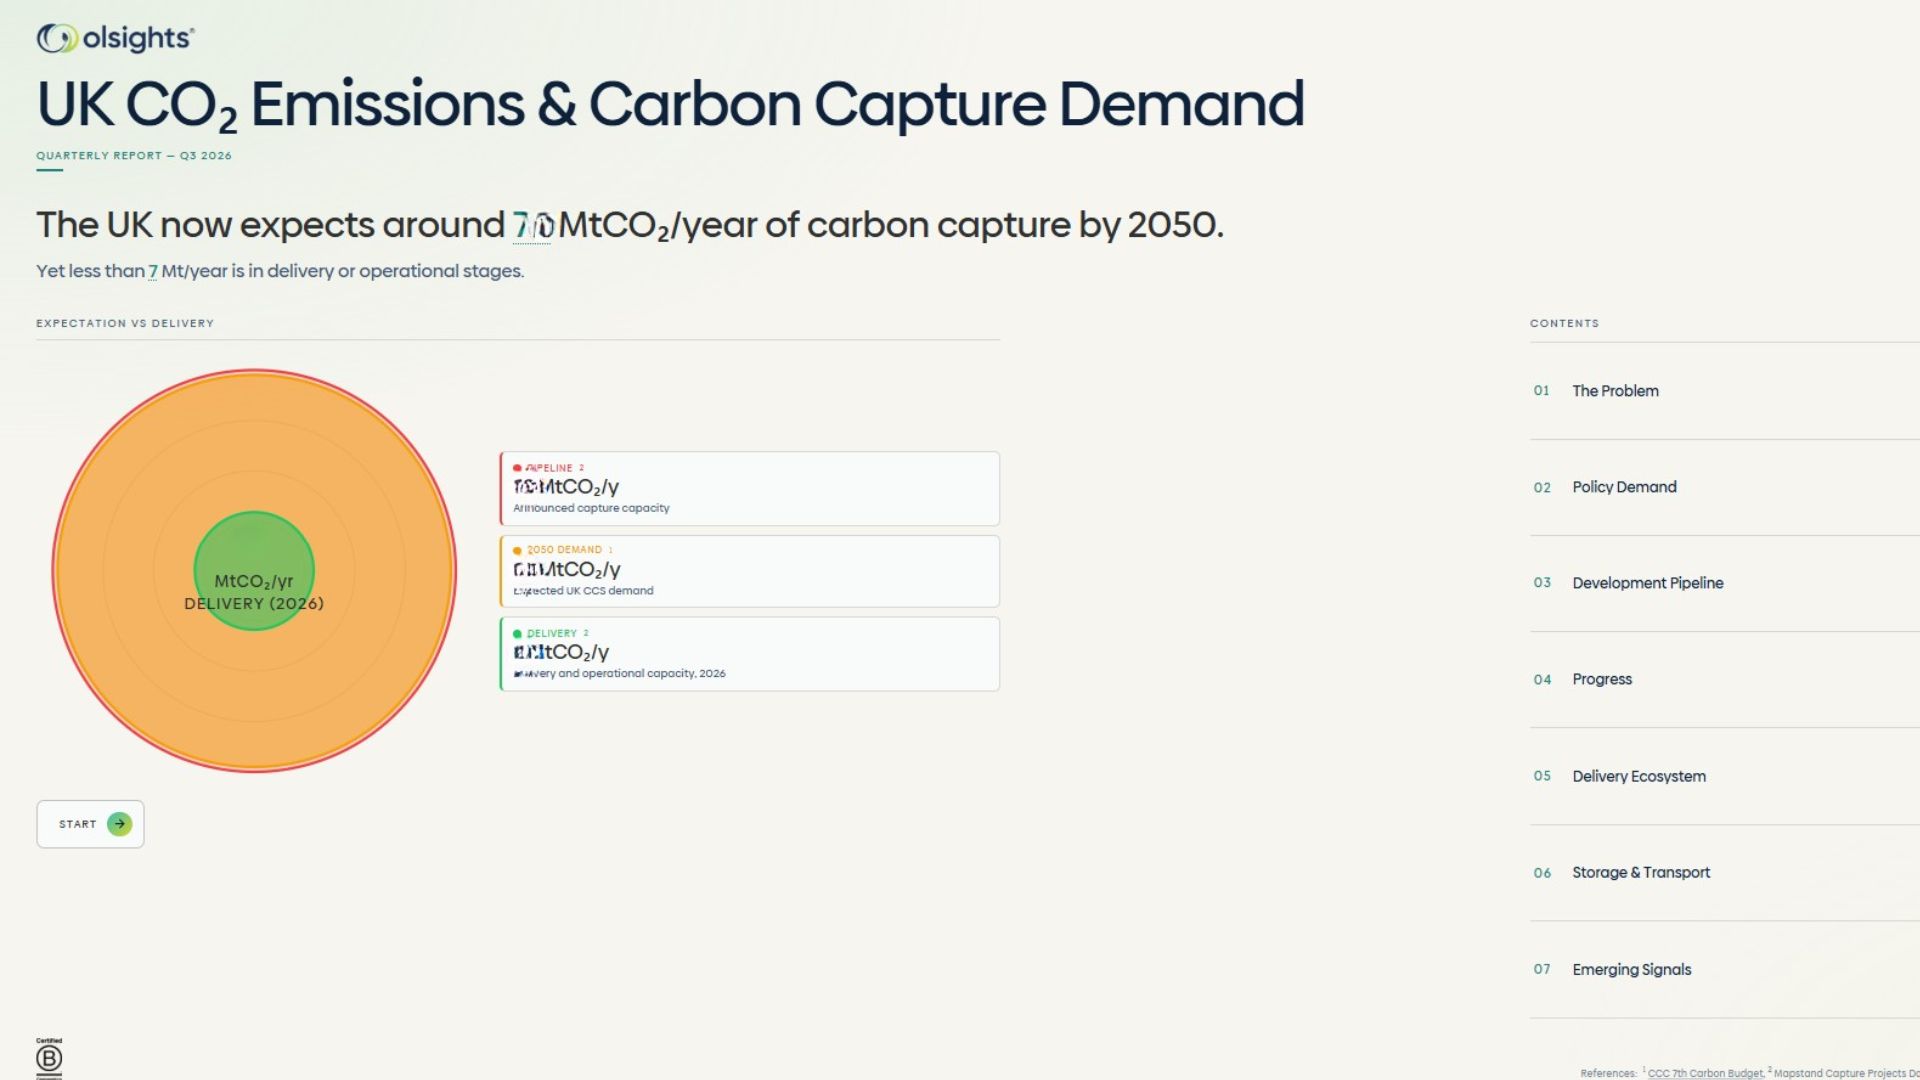Click the underlined 70 figure in headline
The height and width of the screenshot is (1080, 1920).
(532, 225)
